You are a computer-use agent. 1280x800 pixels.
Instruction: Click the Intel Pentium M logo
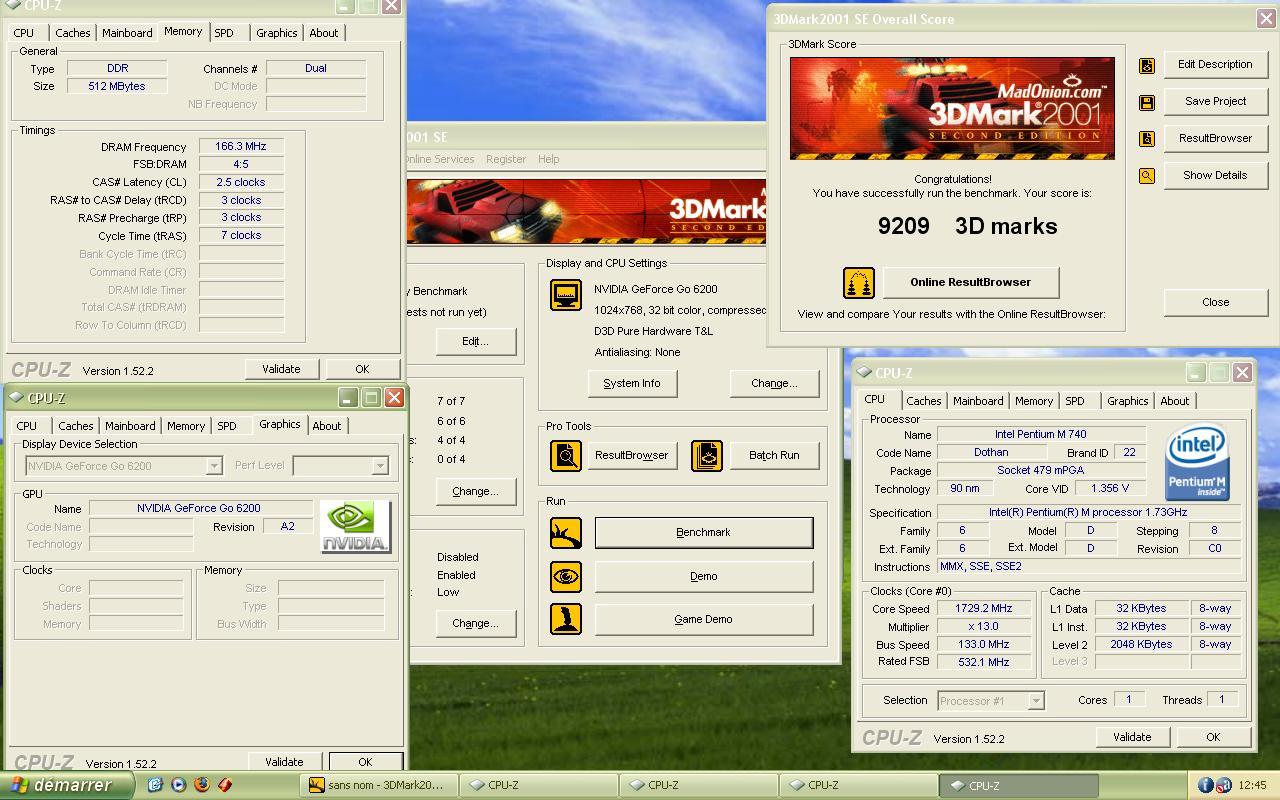tap(1197, 463)
